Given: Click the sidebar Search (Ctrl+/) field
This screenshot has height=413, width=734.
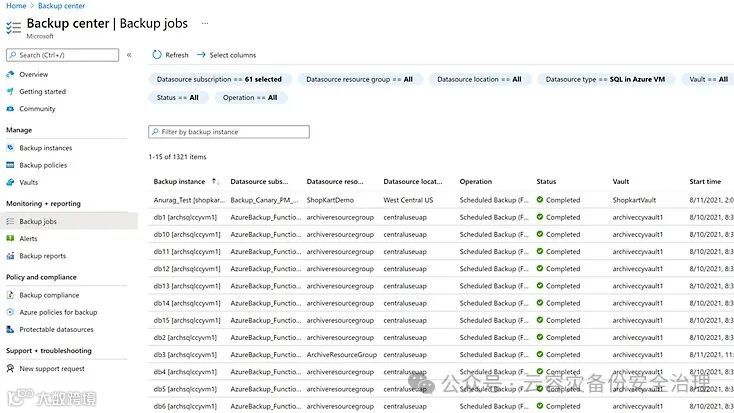Looking at the screenshot, I should 62,55.
